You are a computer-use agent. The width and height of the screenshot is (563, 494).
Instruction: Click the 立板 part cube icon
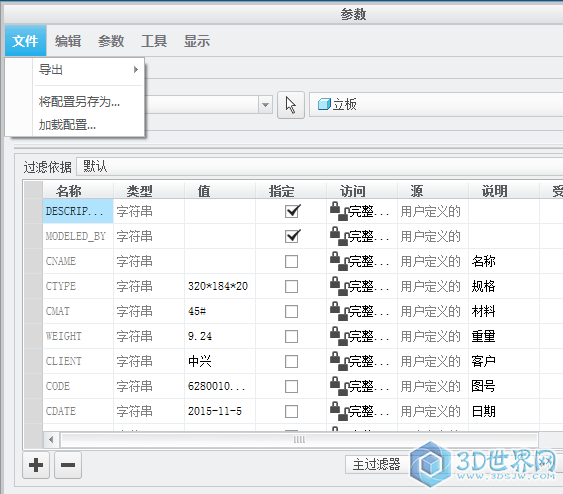coord(324,104)
